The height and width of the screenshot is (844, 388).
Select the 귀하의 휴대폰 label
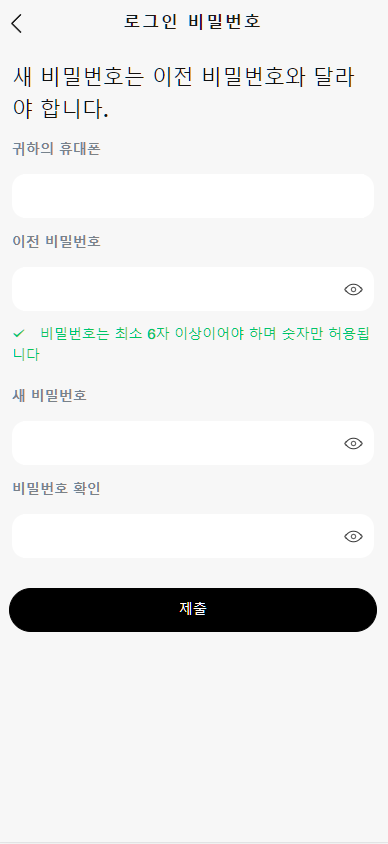(x=56, y=149)
